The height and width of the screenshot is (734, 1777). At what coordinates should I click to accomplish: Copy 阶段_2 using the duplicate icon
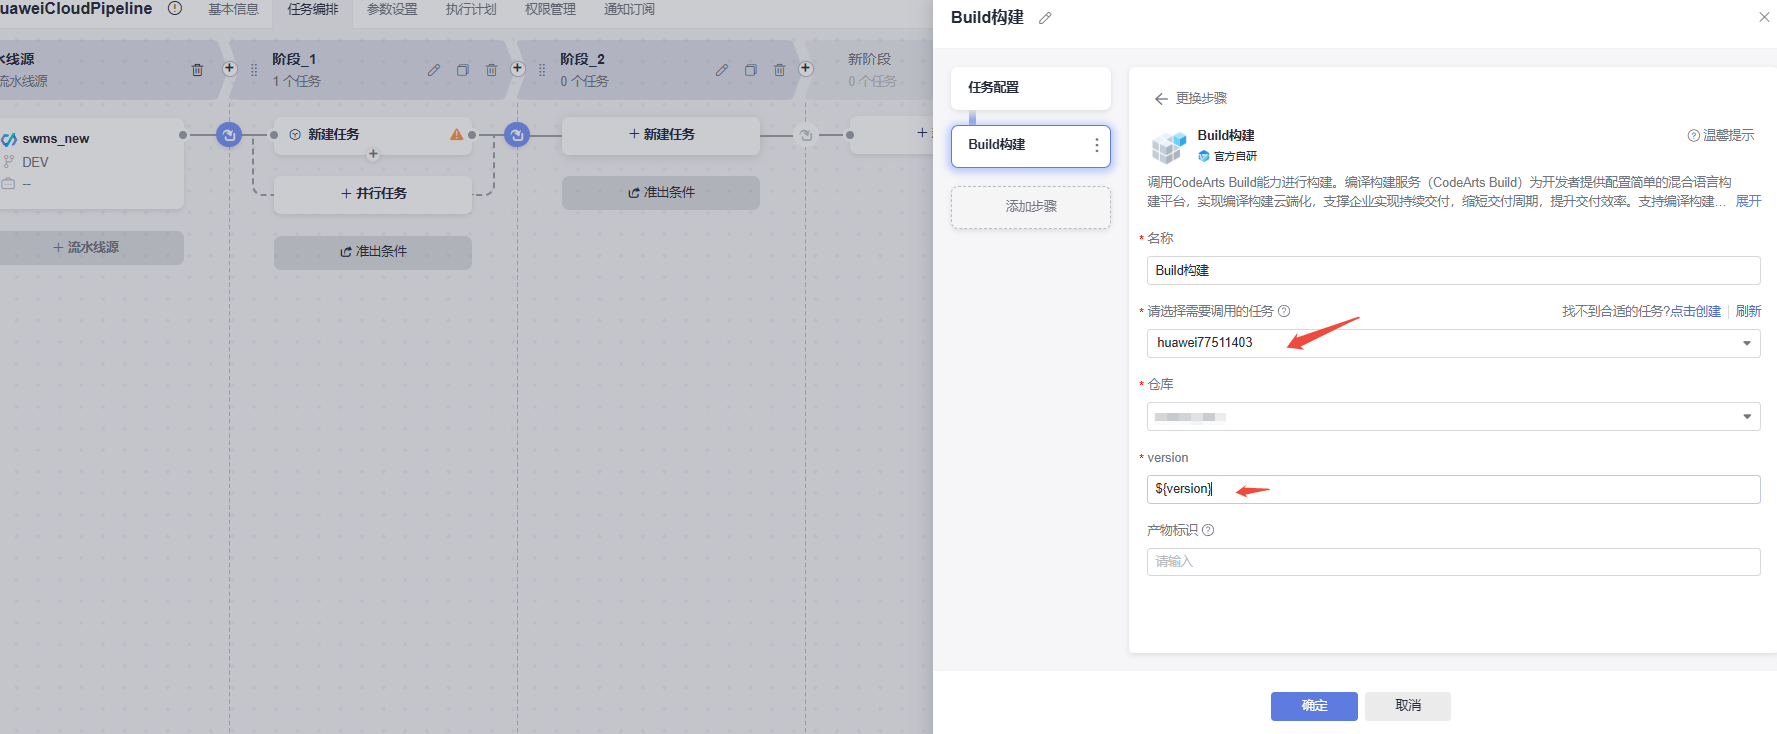click(750, 70)
